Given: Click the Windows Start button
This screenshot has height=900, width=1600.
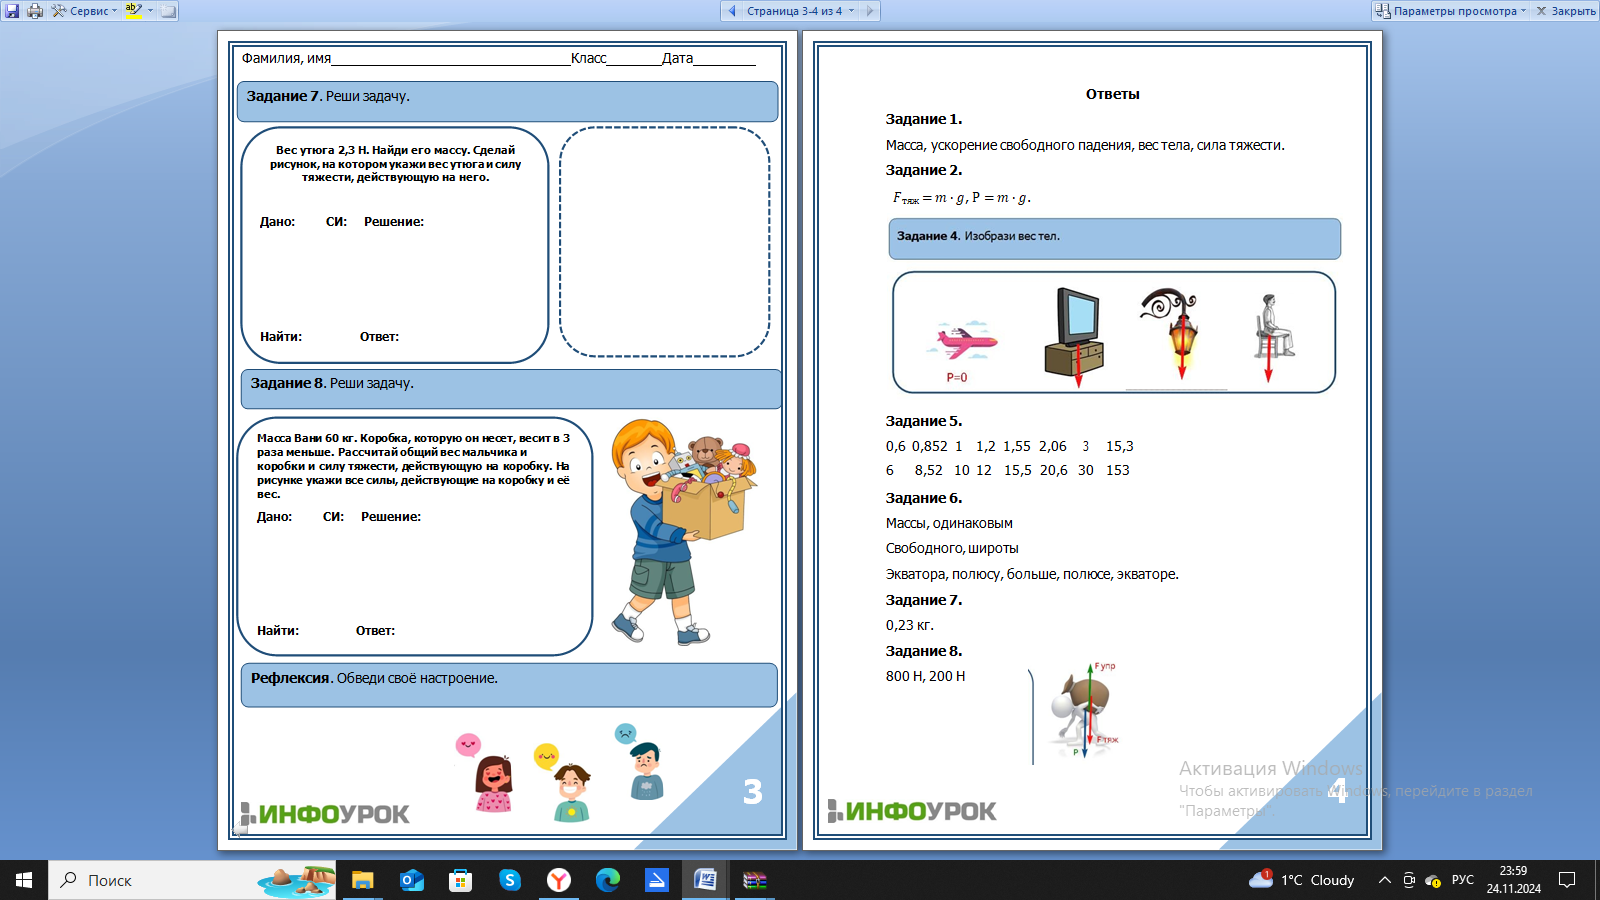Looking at the screenshot, I should [24, 880].
